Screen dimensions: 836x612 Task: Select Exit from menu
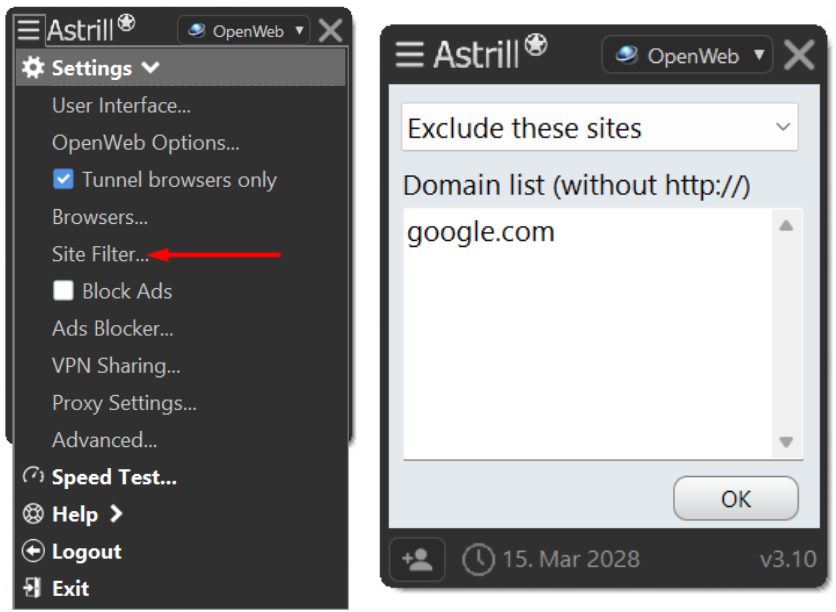point(70,589)
